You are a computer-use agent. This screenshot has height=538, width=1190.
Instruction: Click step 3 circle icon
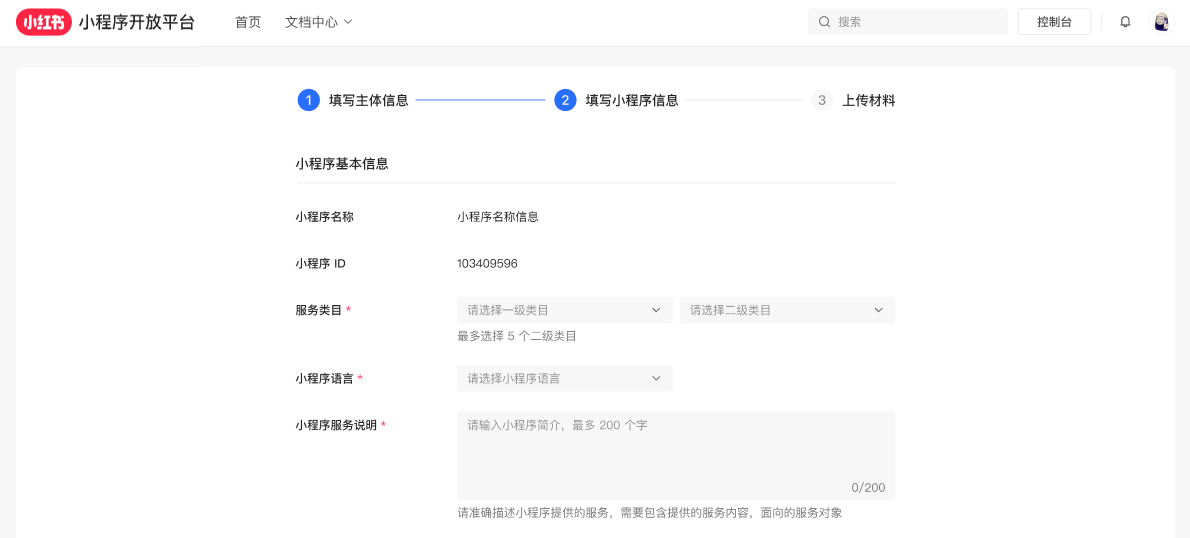click(822, 100)
